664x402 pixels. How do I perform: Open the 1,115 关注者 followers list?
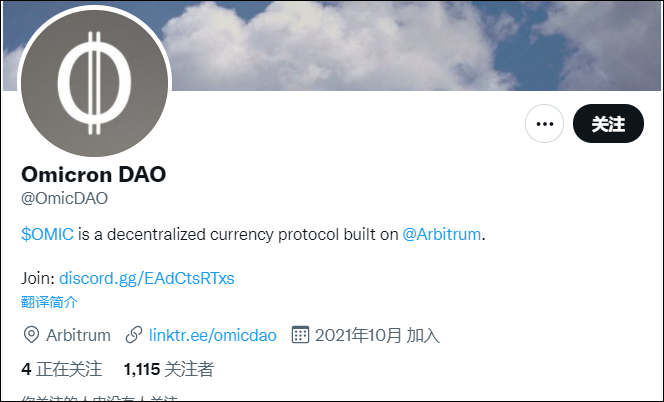pyautogui.click(x=169, y=369)
